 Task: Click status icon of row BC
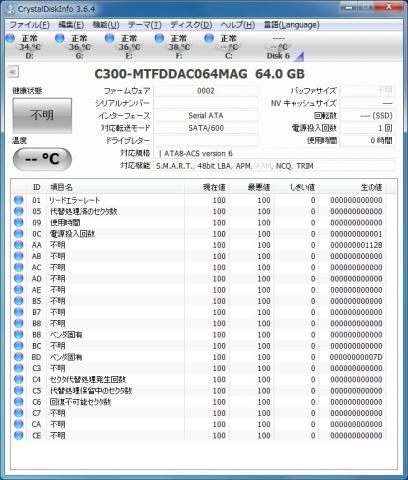19,346
